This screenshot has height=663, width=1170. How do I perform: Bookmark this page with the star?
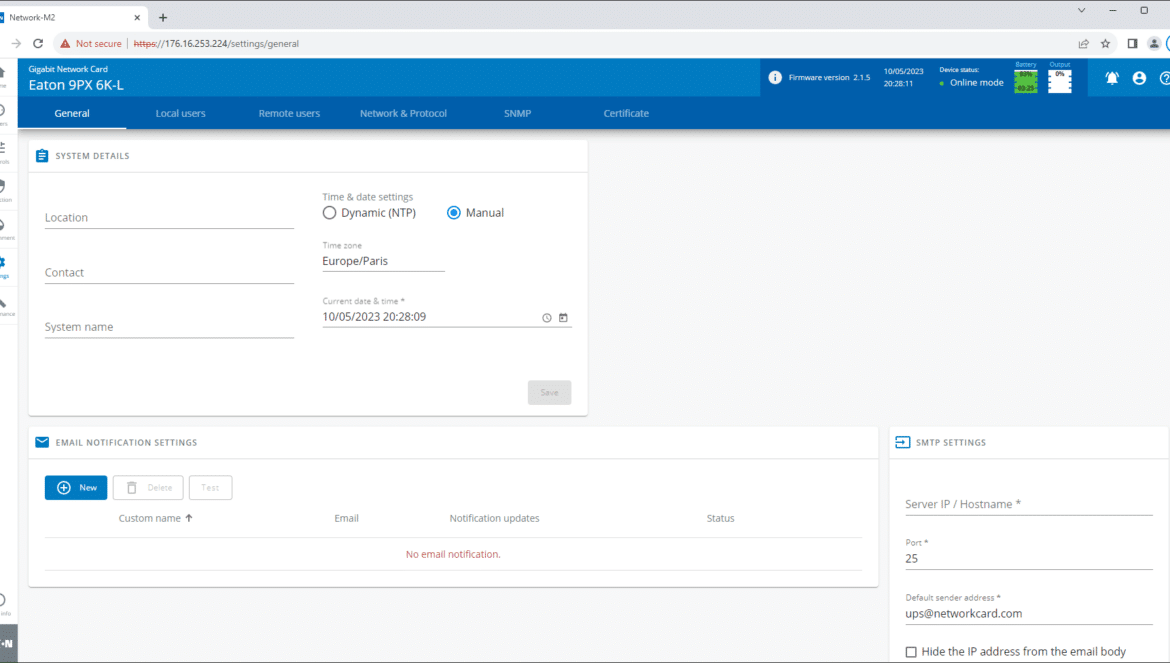[x=1106, y=43]
